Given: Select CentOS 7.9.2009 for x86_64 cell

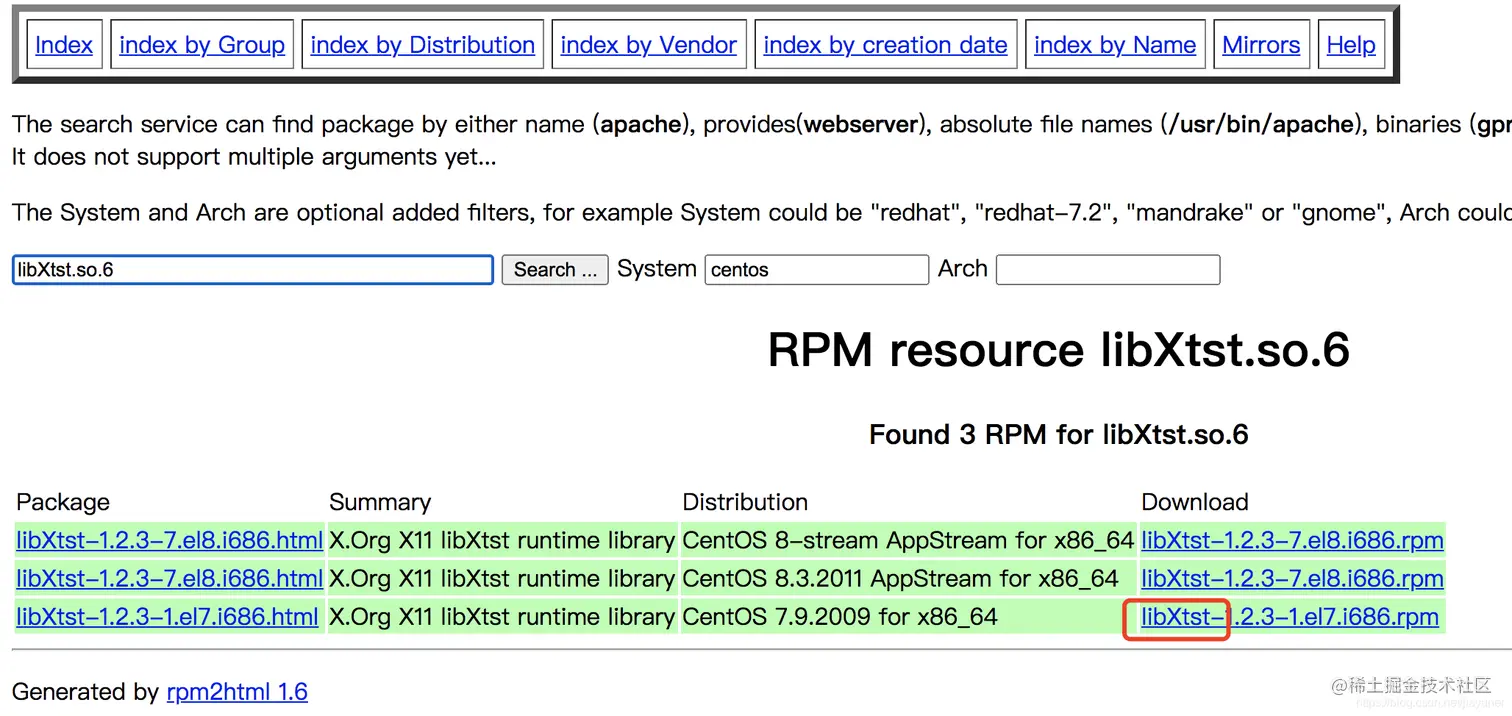Looking at the screenshot, I should (x=907, y=617).
